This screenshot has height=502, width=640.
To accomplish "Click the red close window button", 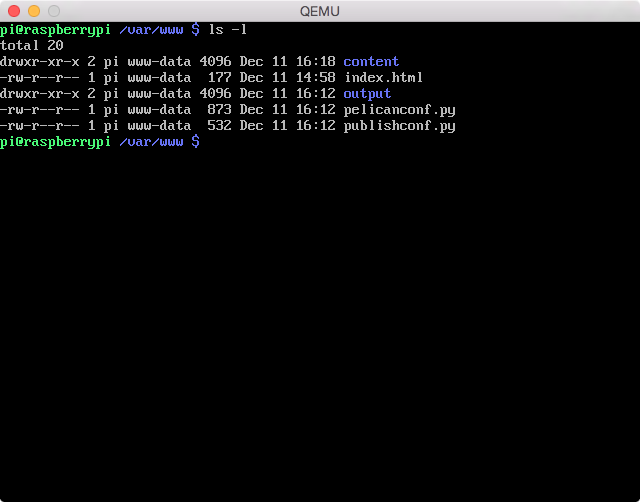I will pyautogui.click(x=14, y=11).
